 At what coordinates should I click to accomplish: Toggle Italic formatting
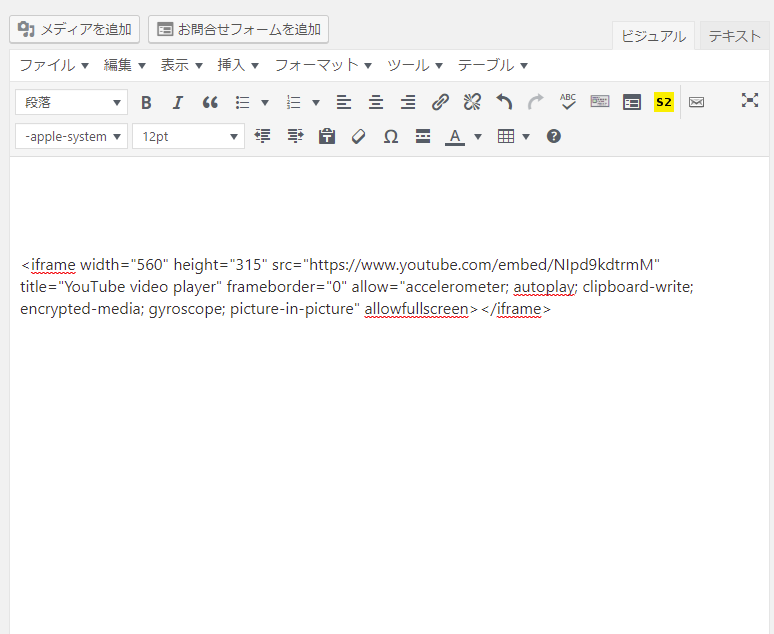click(178, 103)
